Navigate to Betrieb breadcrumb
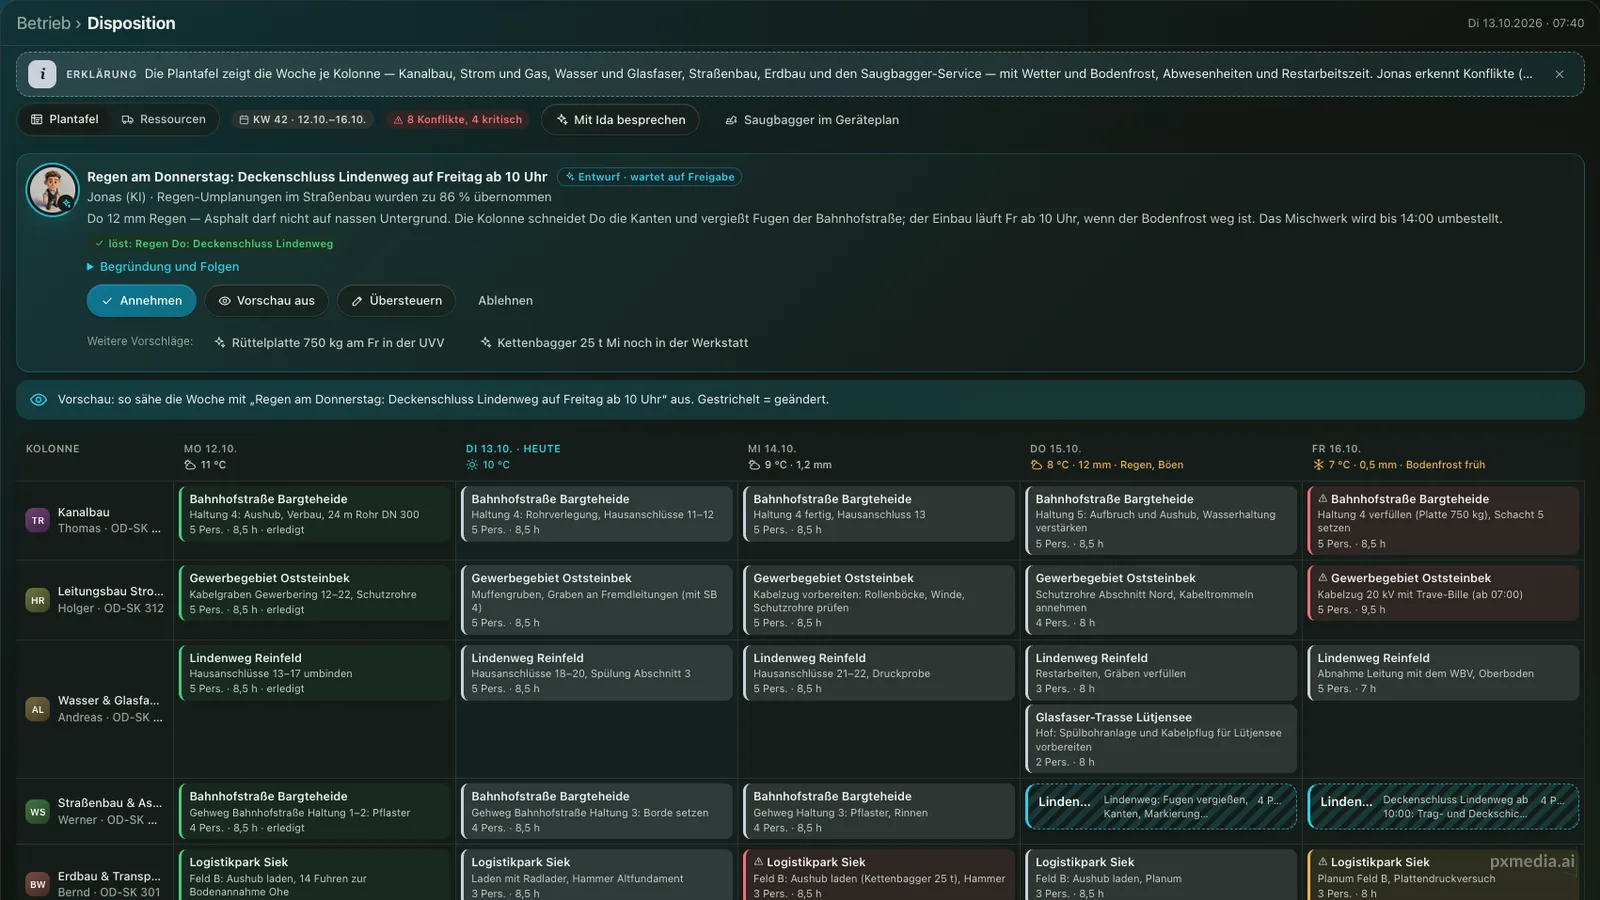 click(43, 23)
